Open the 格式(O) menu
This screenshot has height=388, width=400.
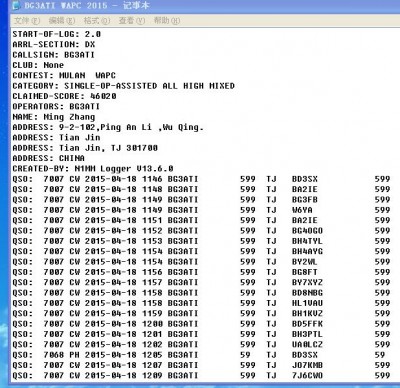point(97,21)
